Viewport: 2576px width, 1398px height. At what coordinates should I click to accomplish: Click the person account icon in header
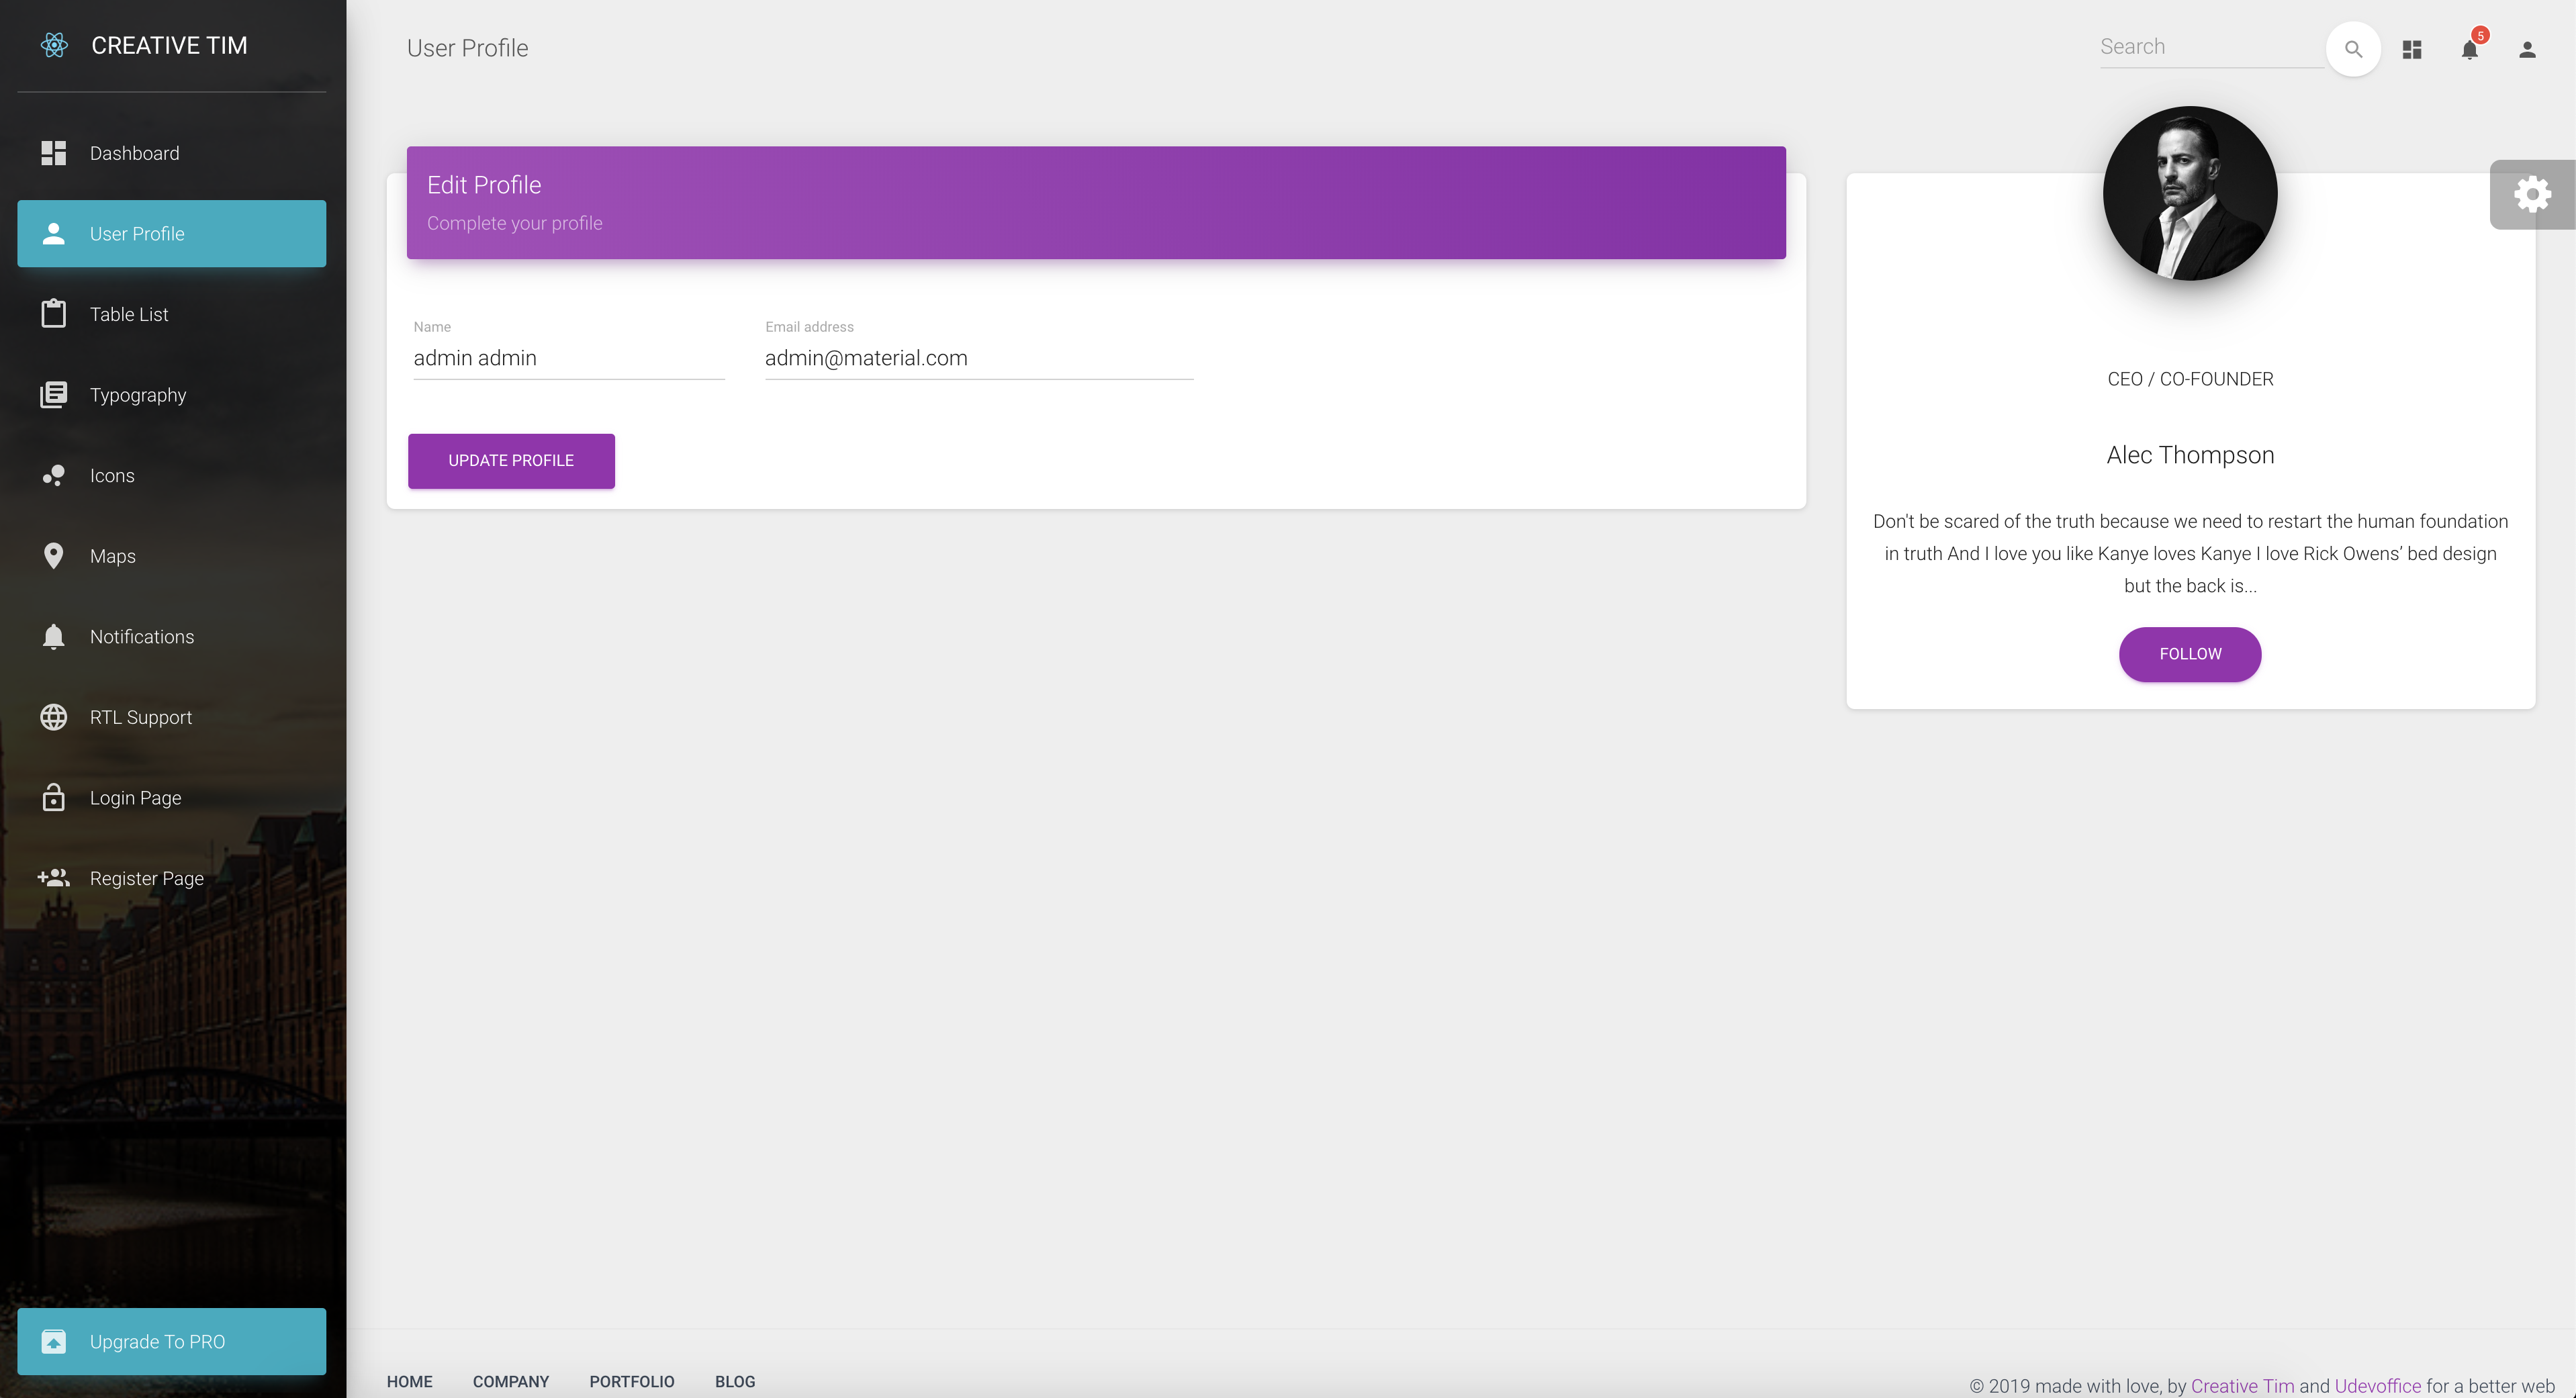(x=2527, y=49)
